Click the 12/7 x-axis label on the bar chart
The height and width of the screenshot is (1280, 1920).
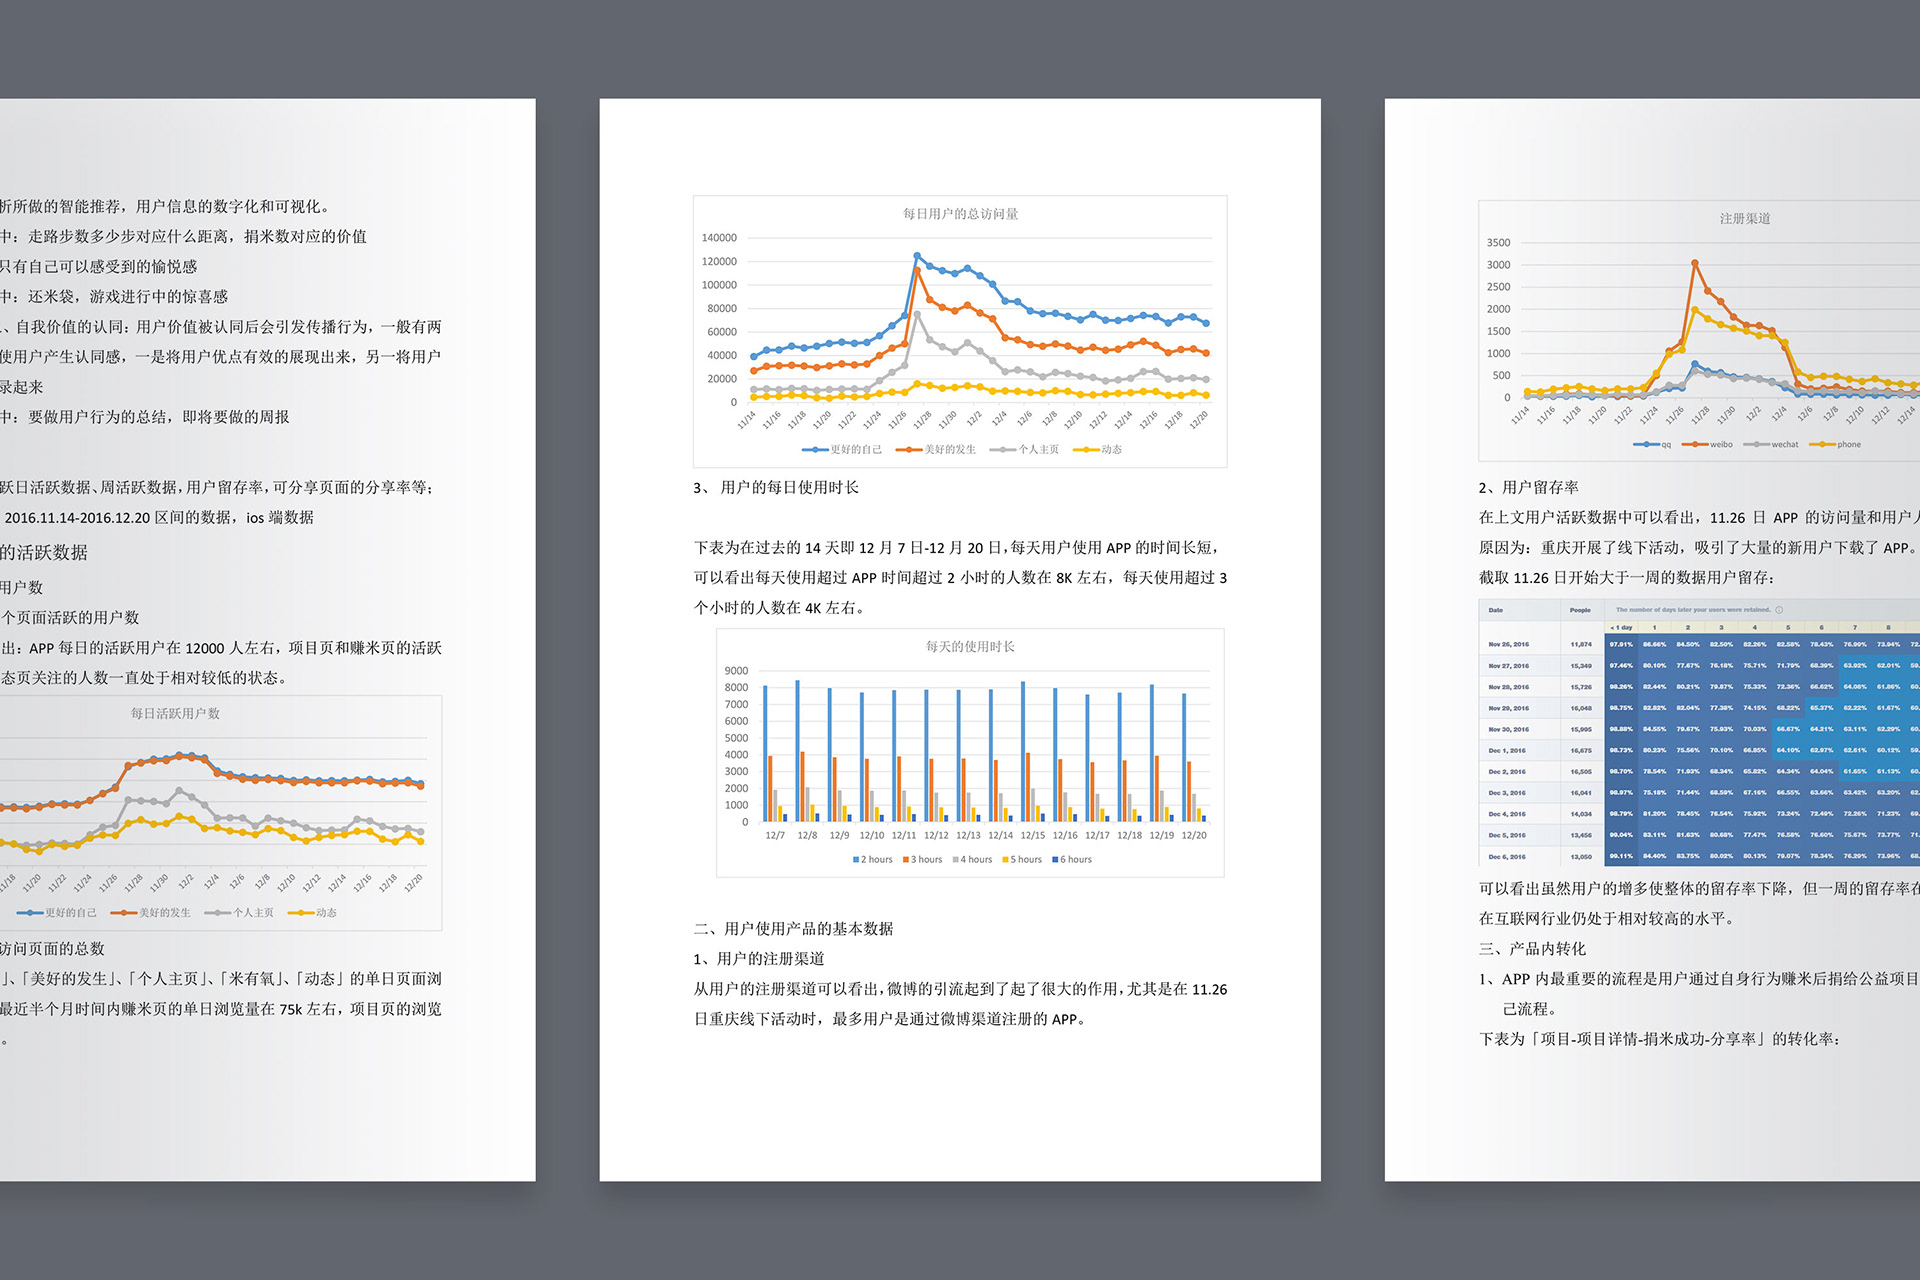(x=775, y=836)
